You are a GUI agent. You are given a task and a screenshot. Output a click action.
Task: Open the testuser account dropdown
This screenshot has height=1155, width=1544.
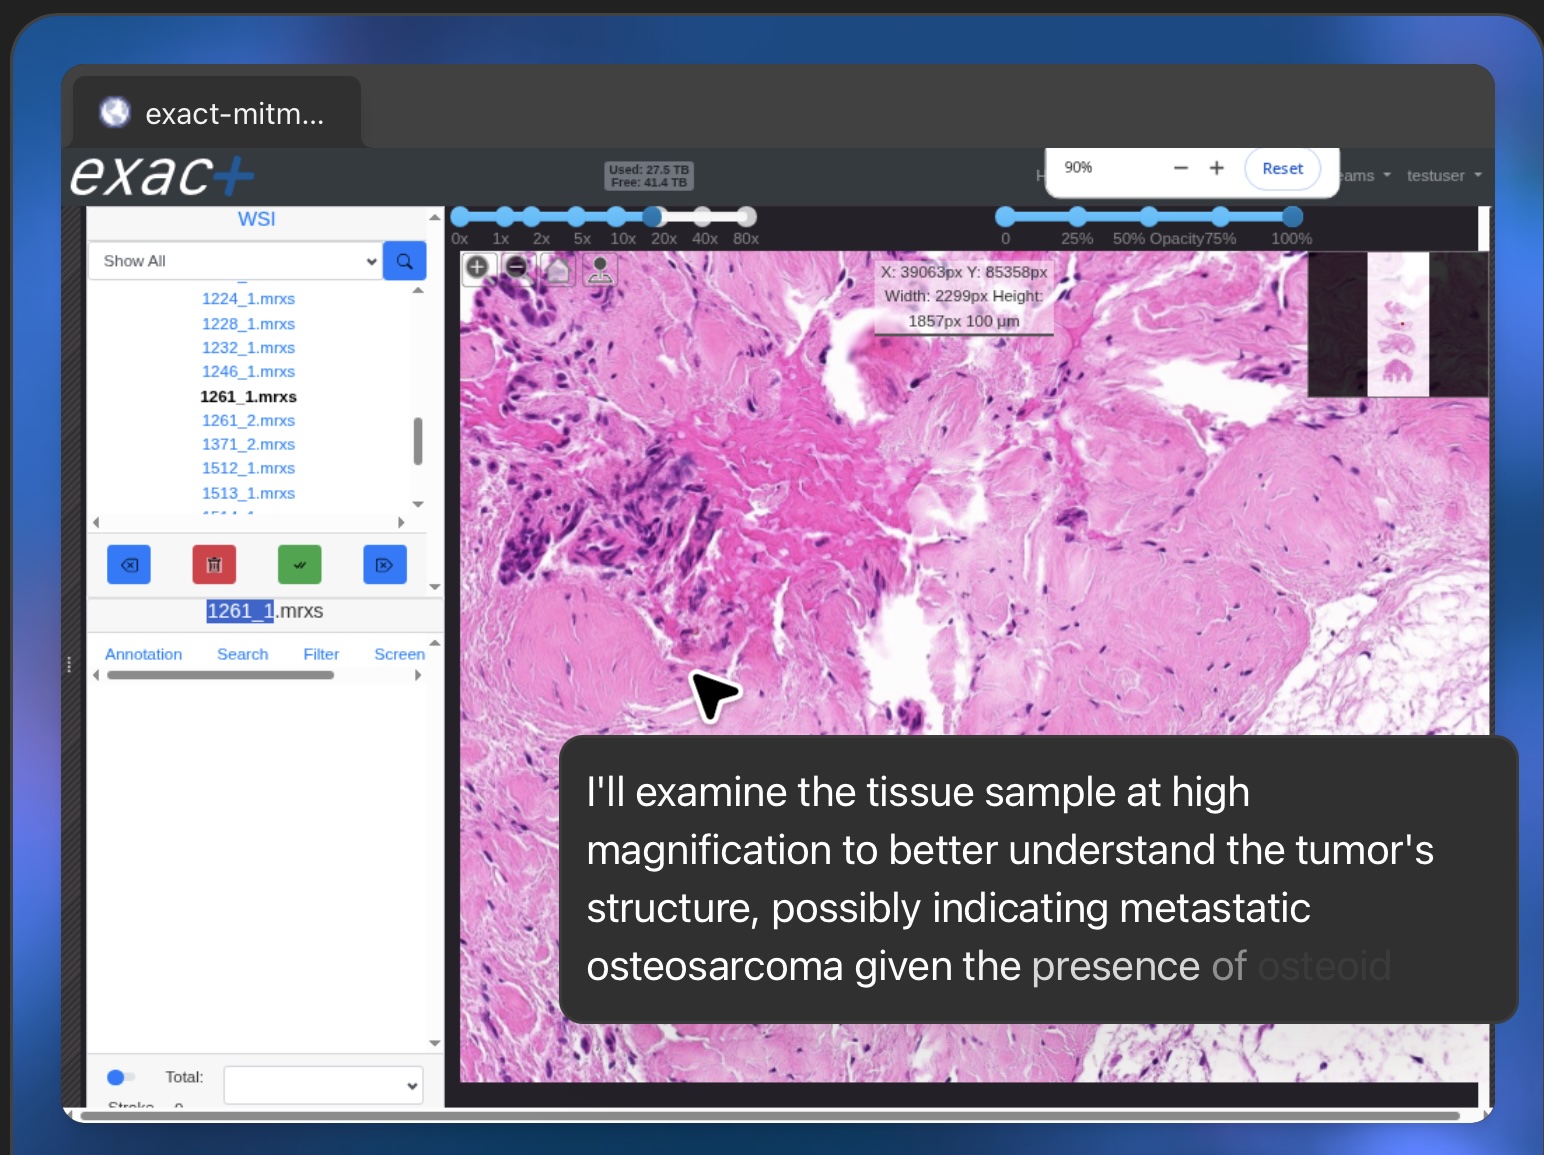(x=1444, y=176)
